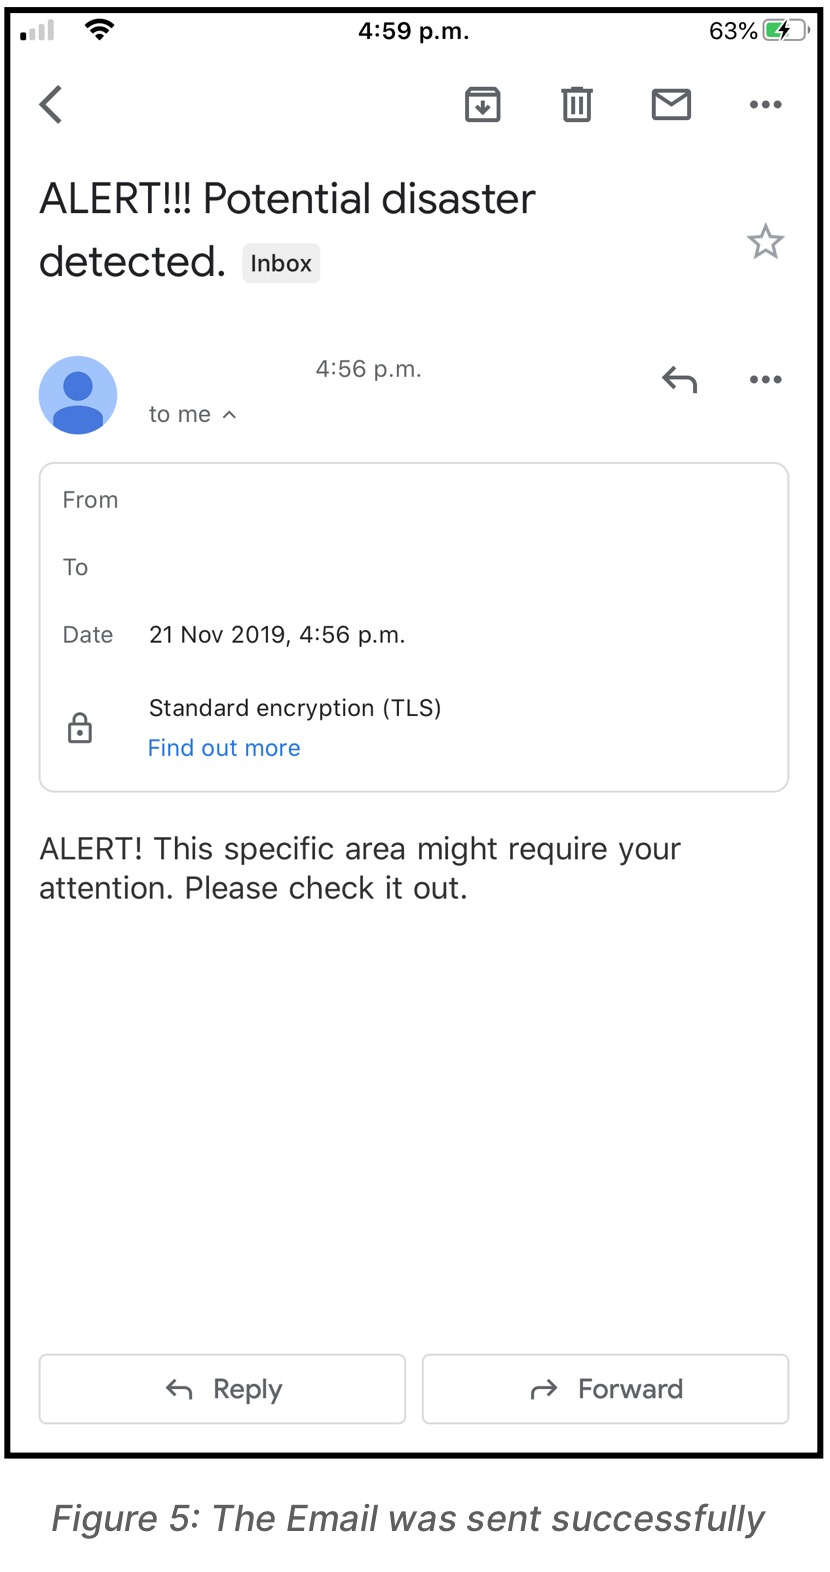This screenshot has width=830, height=1572.
Task: Tap the battery charging indicator
Action: (784, 30)
